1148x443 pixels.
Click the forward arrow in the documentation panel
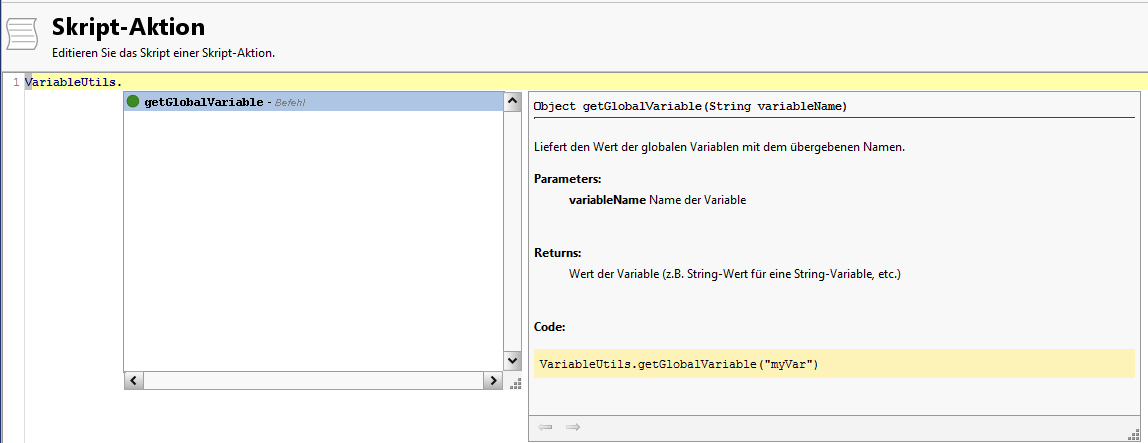coord(573,427)
